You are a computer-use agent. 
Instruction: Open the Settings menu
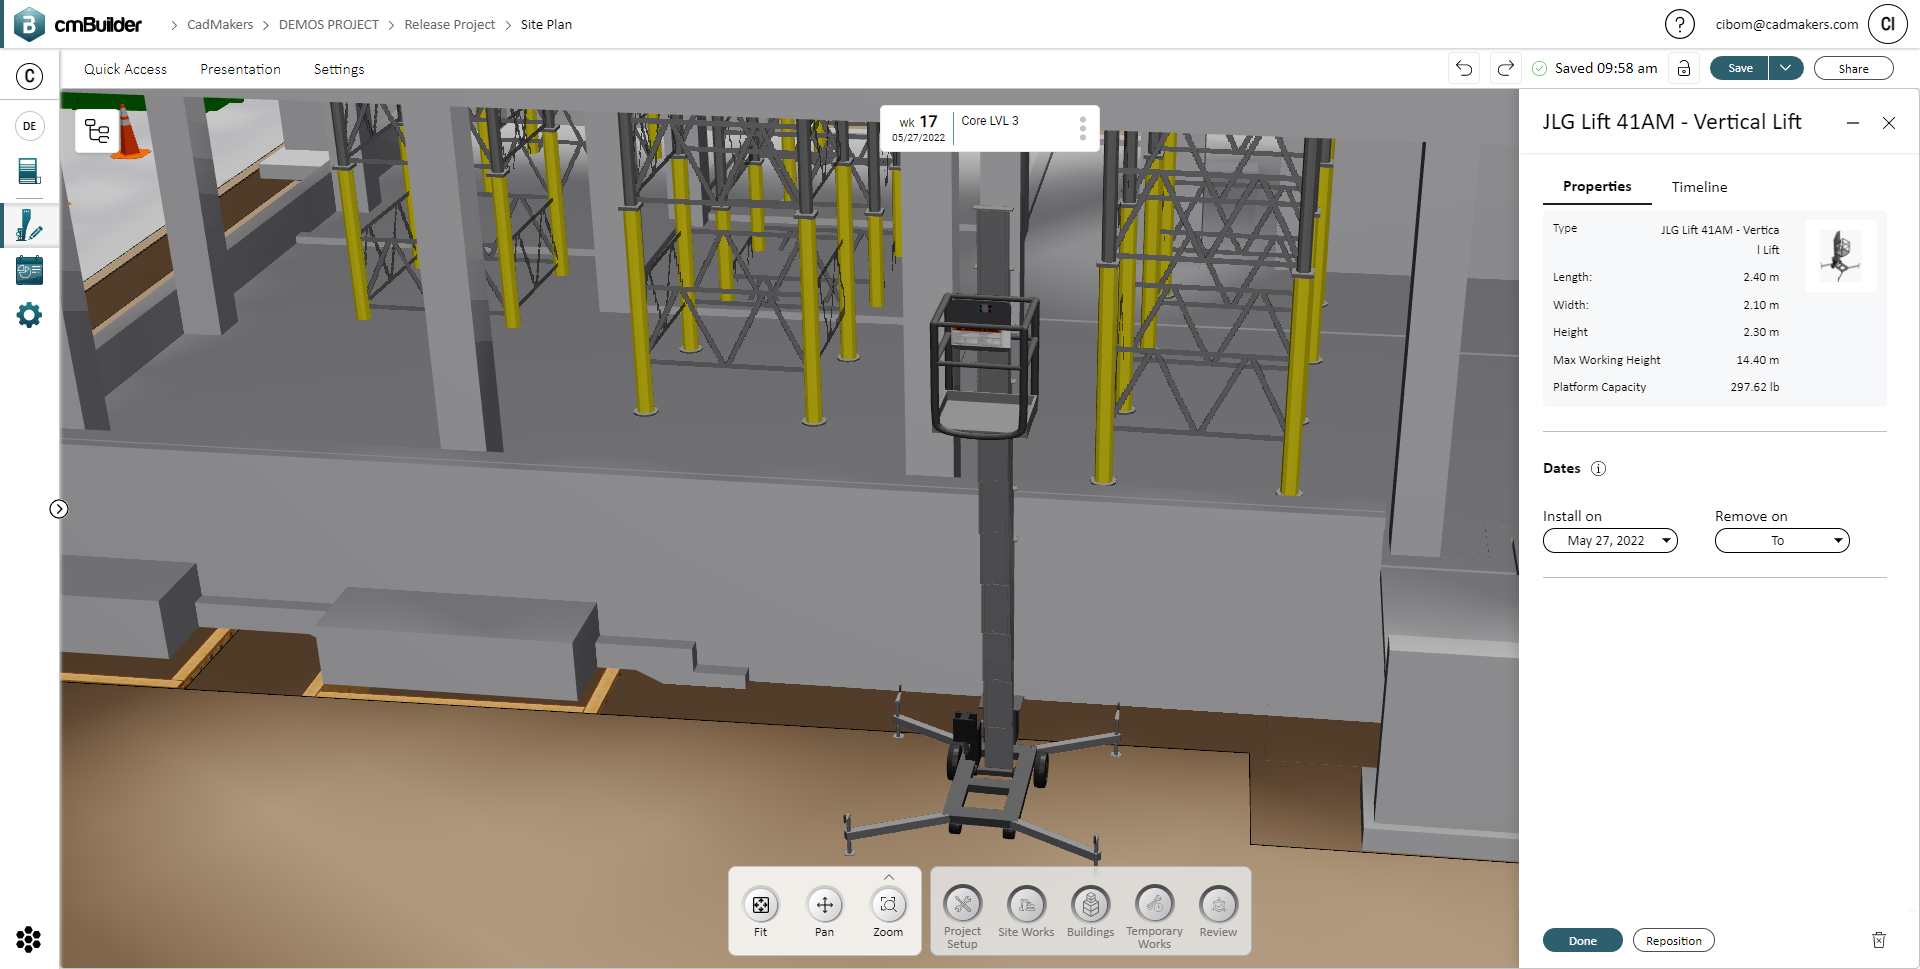tap(339, 69)
